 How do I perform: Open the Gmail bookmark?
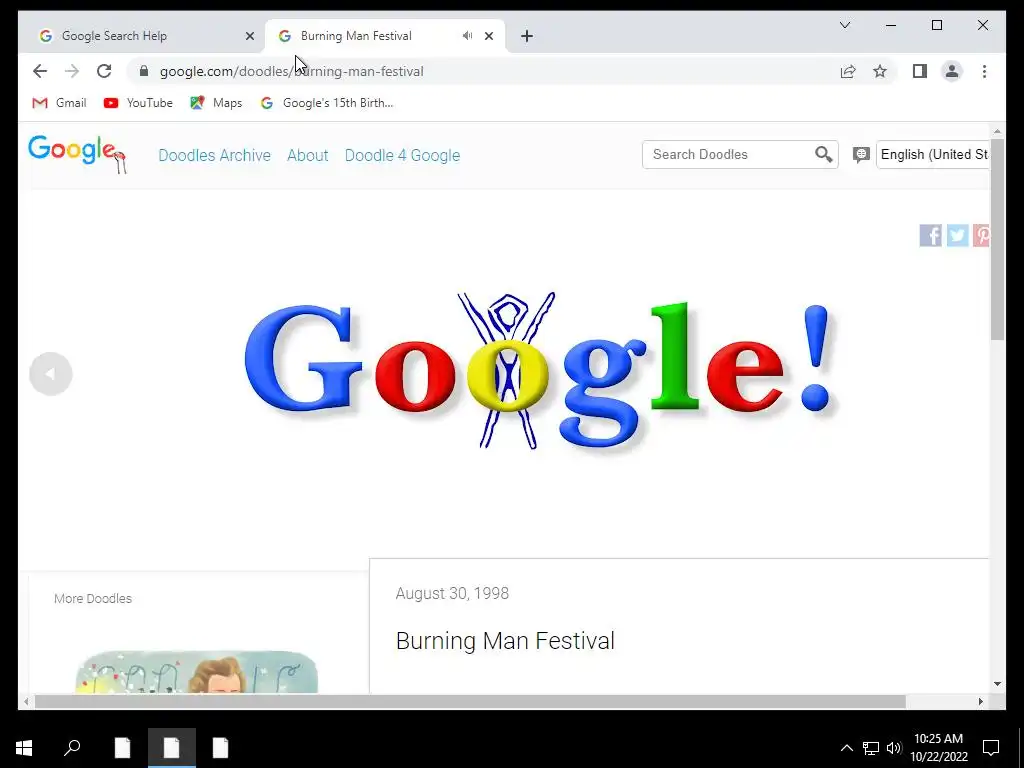click(59, 103)
